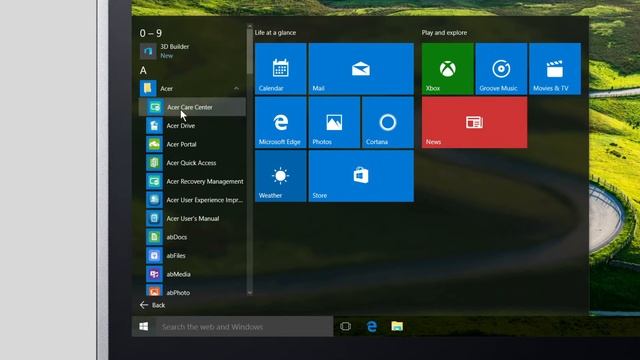The image size is (640, 360).
Task: Open the red News tile
Action: (x=474, y=122)
